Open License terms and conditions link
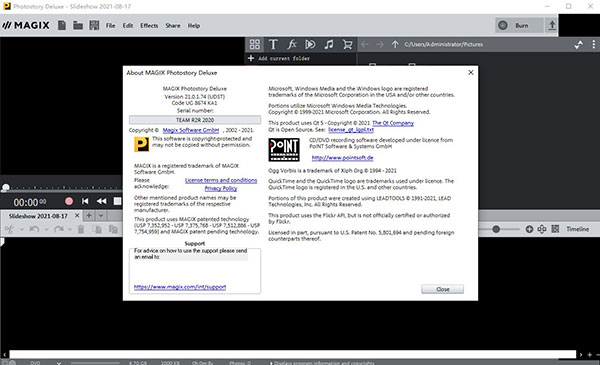This screenshot has width=600, height=365. point(221,180)
